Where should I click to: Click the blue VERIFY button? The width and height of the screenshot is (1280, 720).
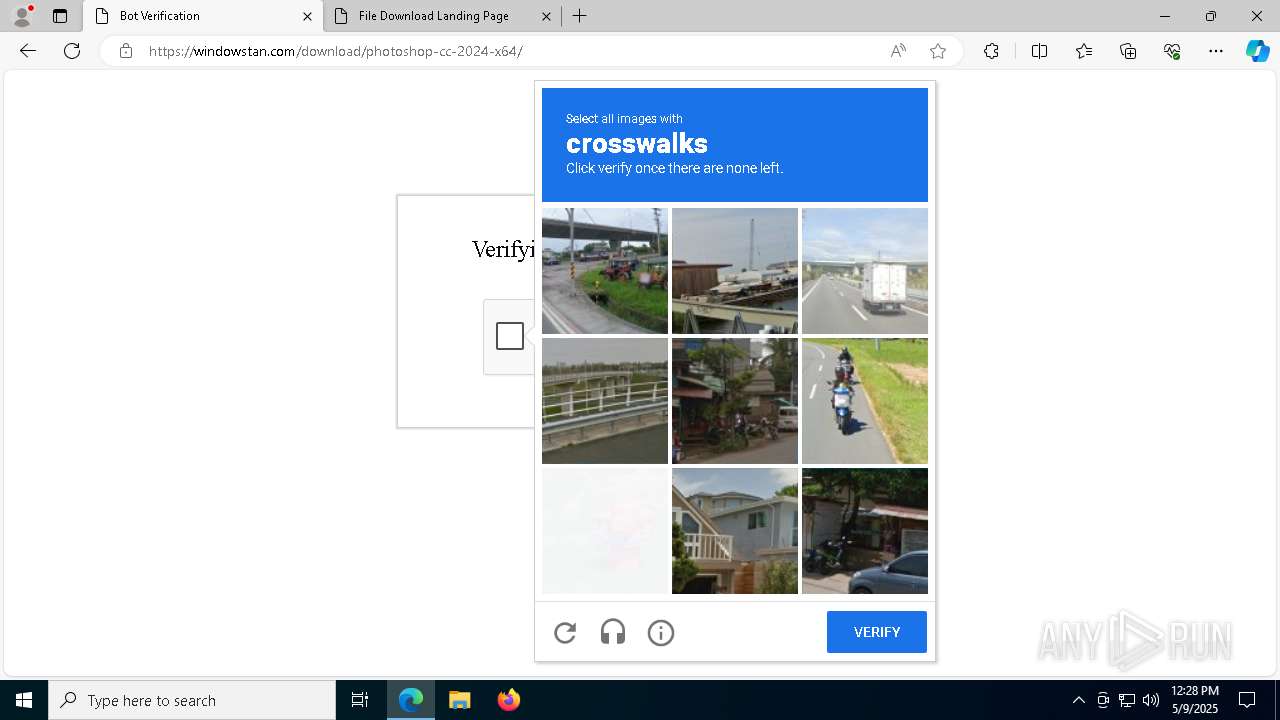coord(877,632)
